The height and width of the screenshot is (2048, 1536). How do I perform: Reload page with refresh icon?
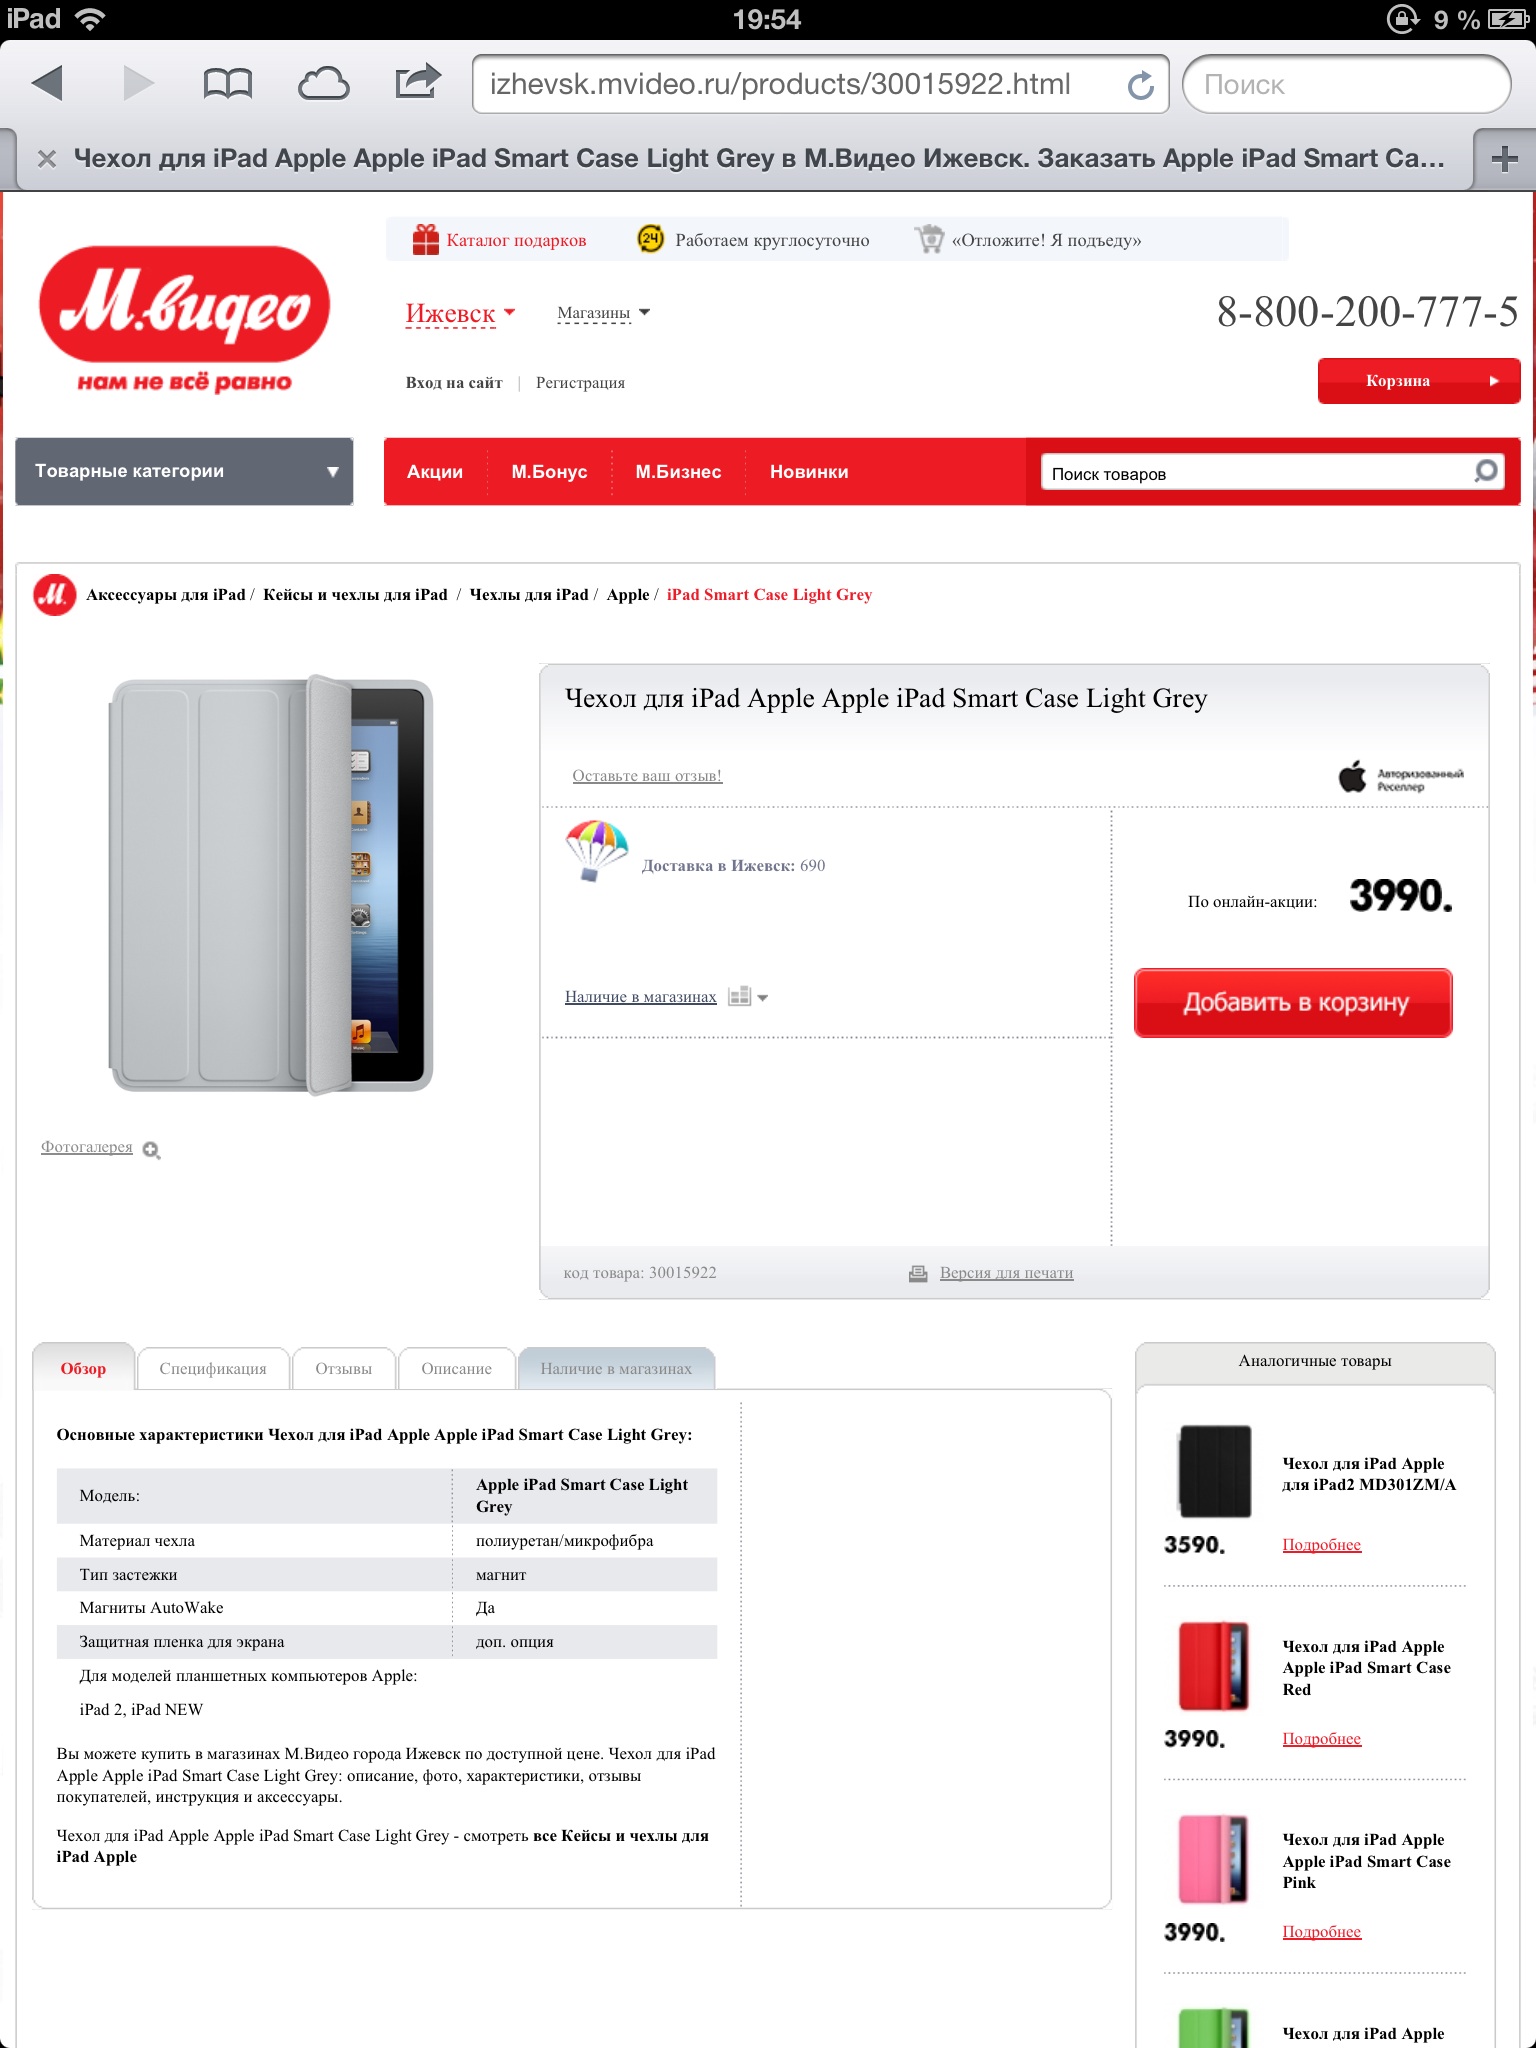tap(1140, 85)
